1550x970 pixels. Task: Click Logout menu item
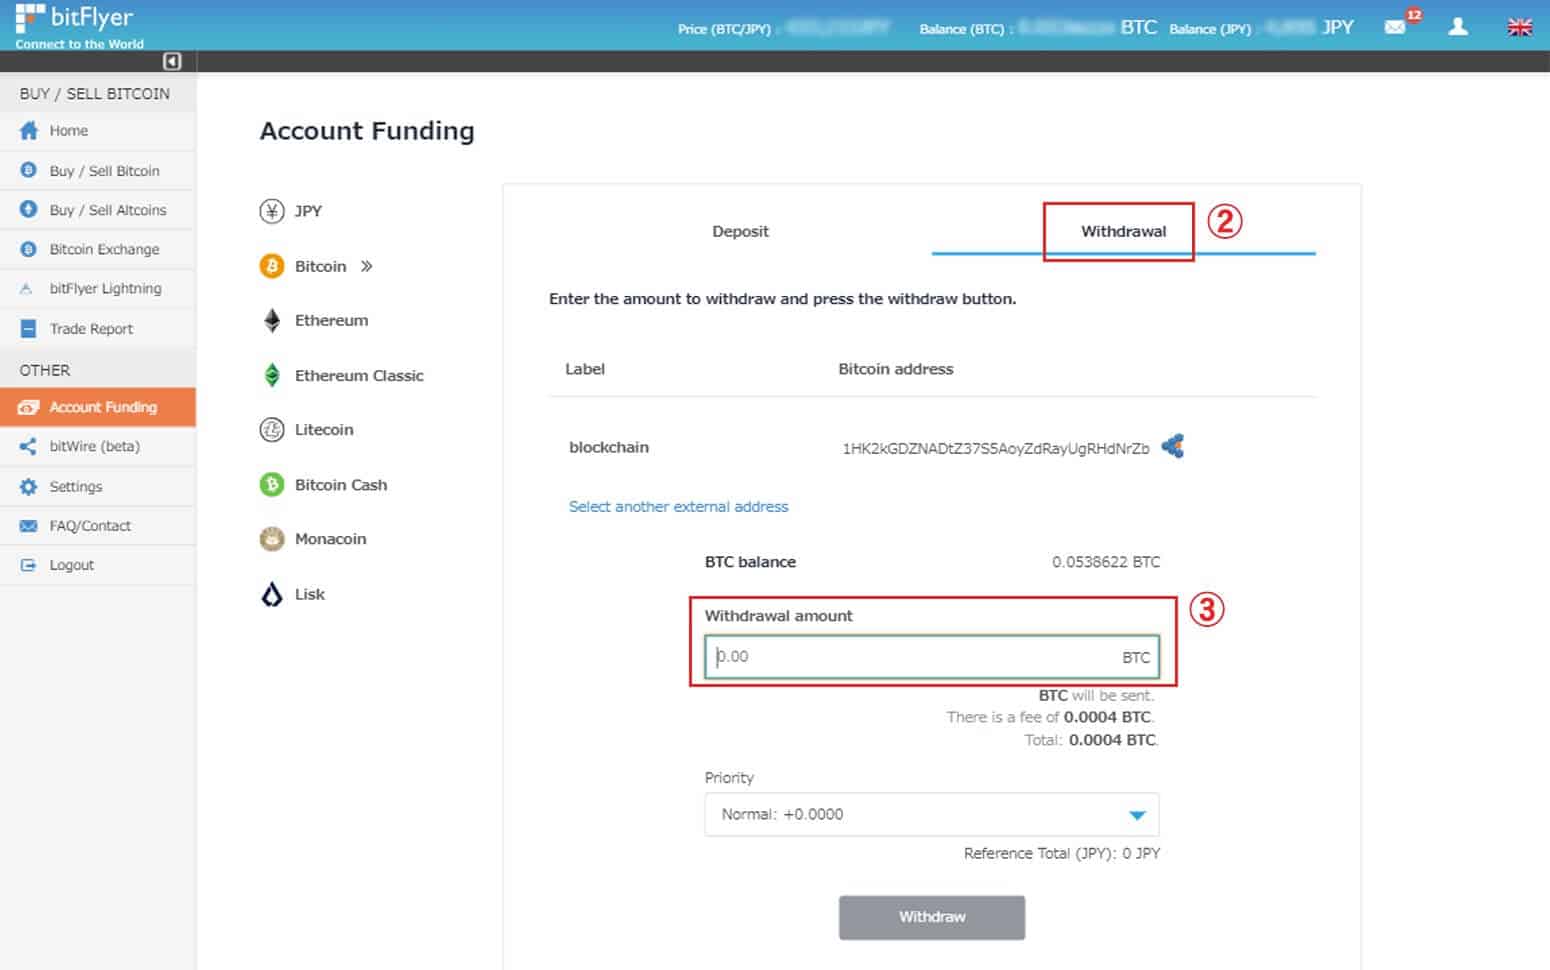click(x=98, y=565)
